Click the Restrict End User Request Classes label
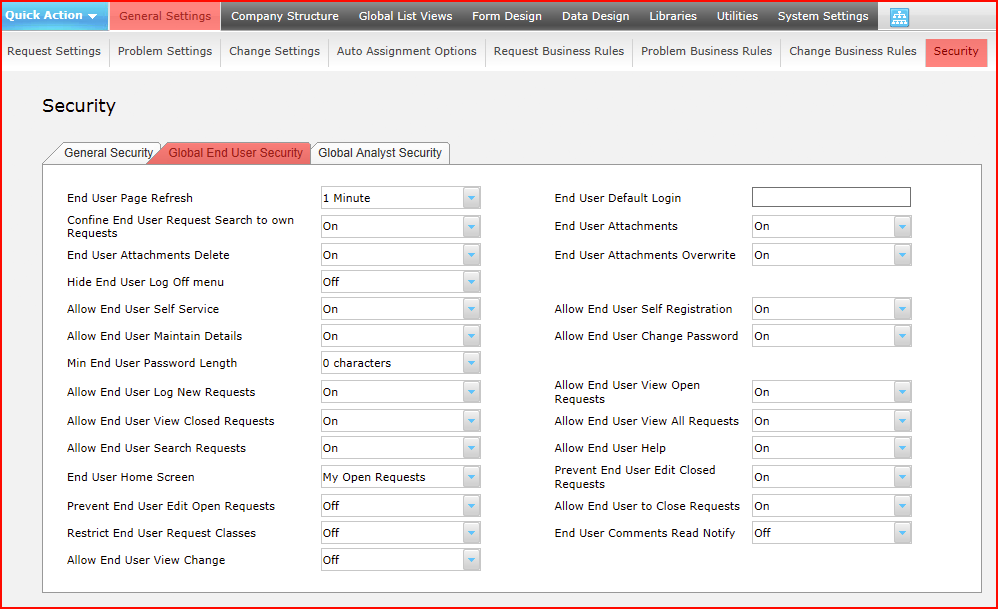 [161, 533]
